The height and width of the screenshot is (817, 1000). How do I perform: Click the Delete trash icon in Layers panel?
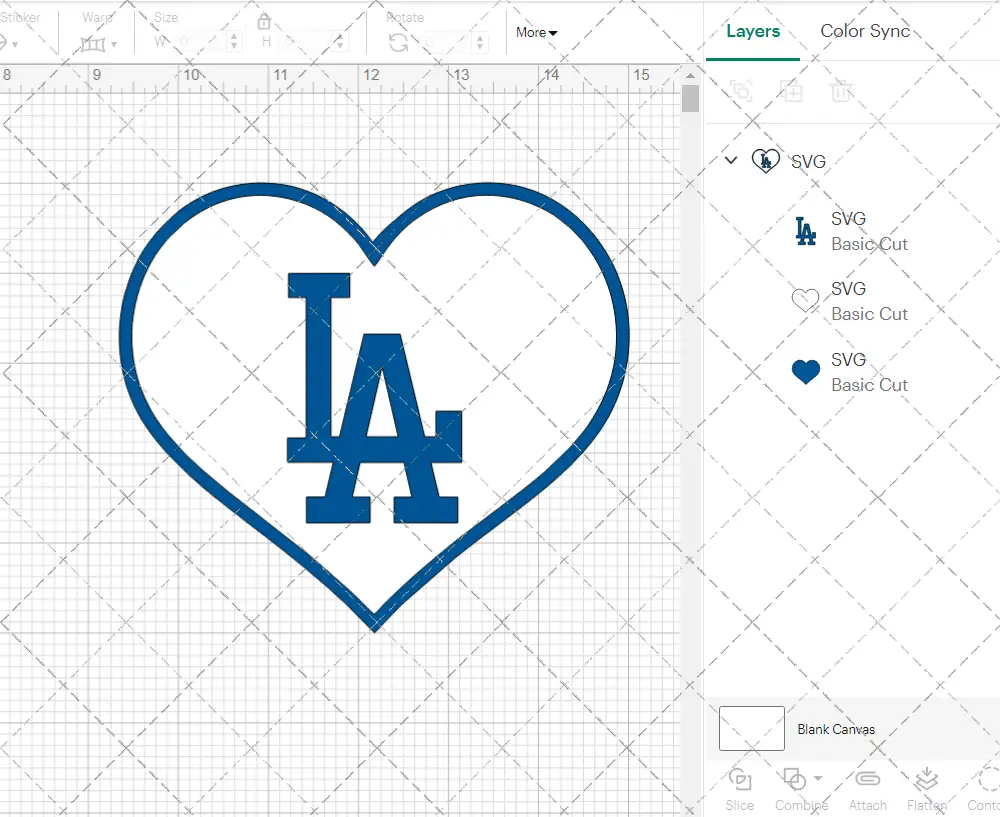(x=841, y=92)
